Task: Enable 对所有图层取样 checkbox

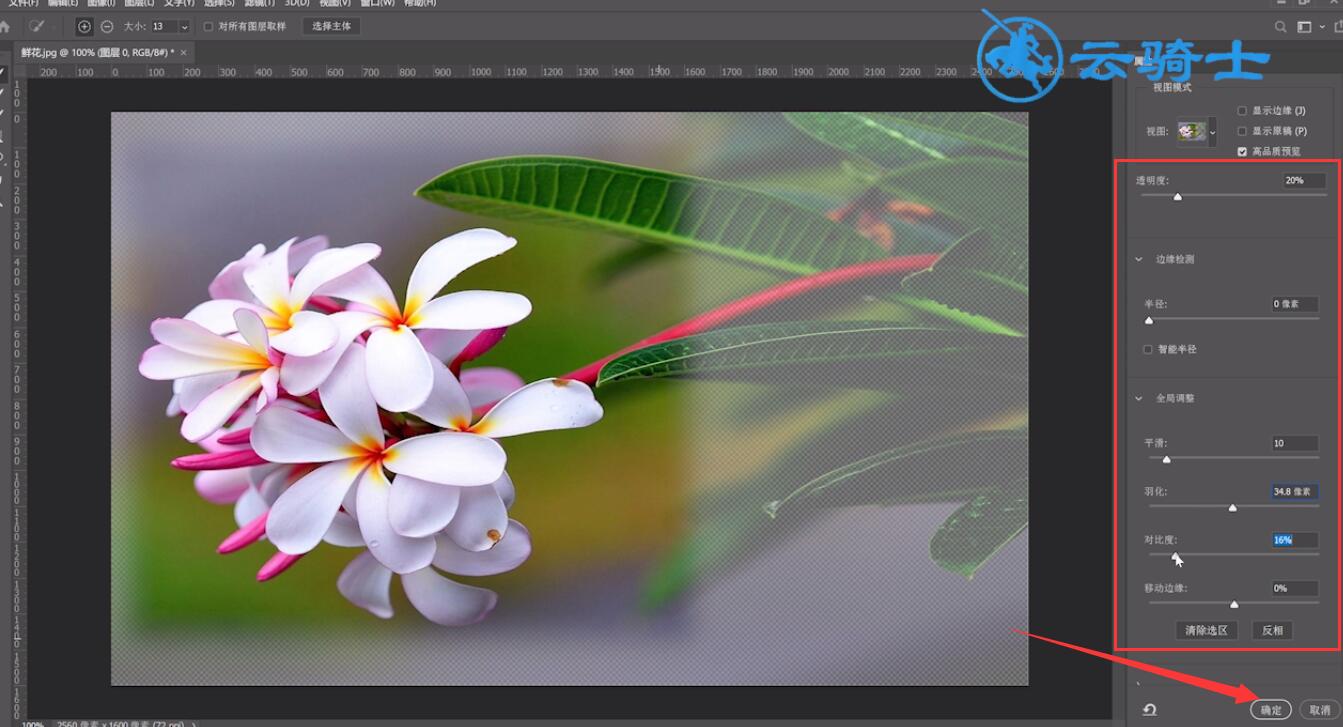Action: tap(208, 26)
